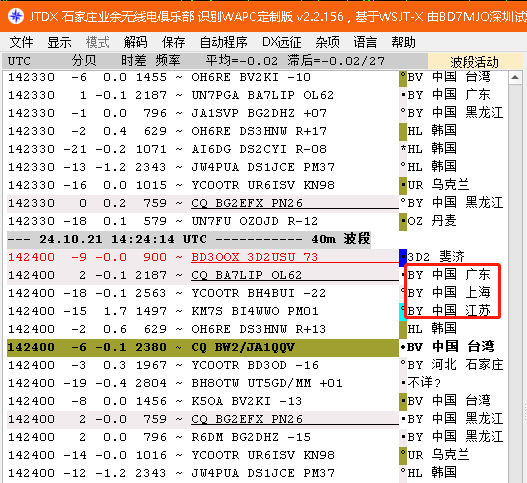Click the 不详? unknown location label
This screenshot has width=527, height=483.
[424, 383]
